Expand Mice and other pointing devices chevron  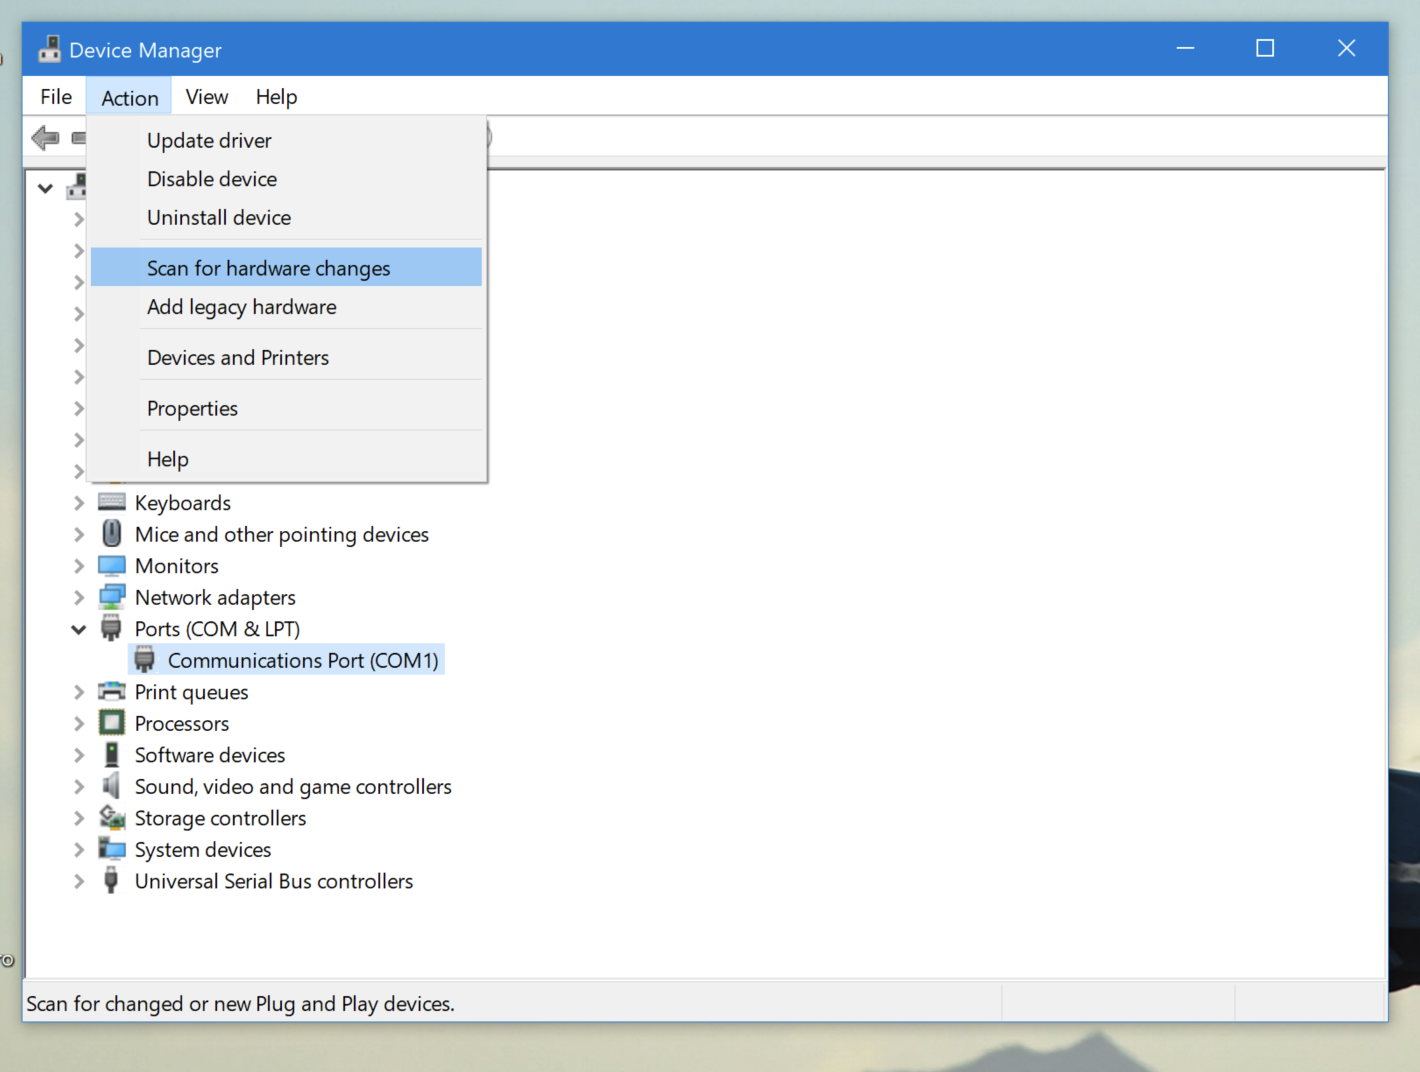point(79,535)
